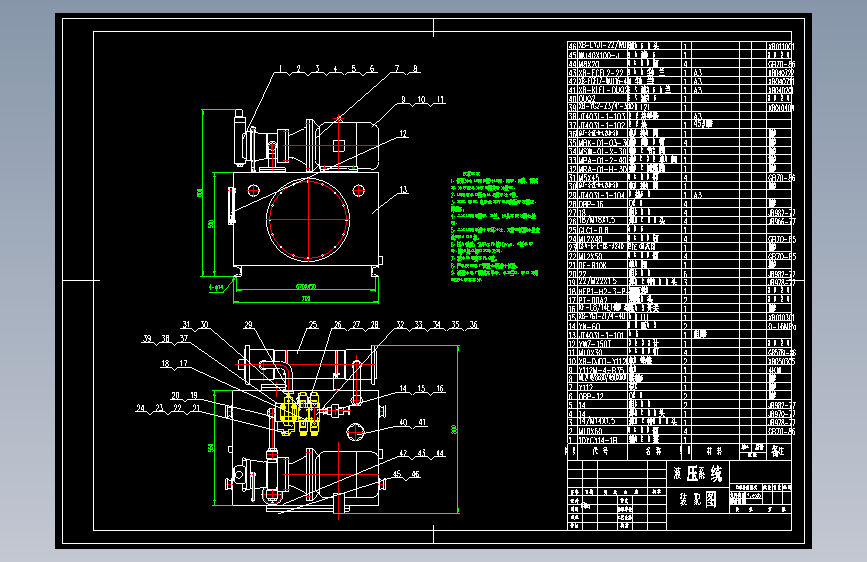Click the 液压系统 title block text

(x=698, y=473)
